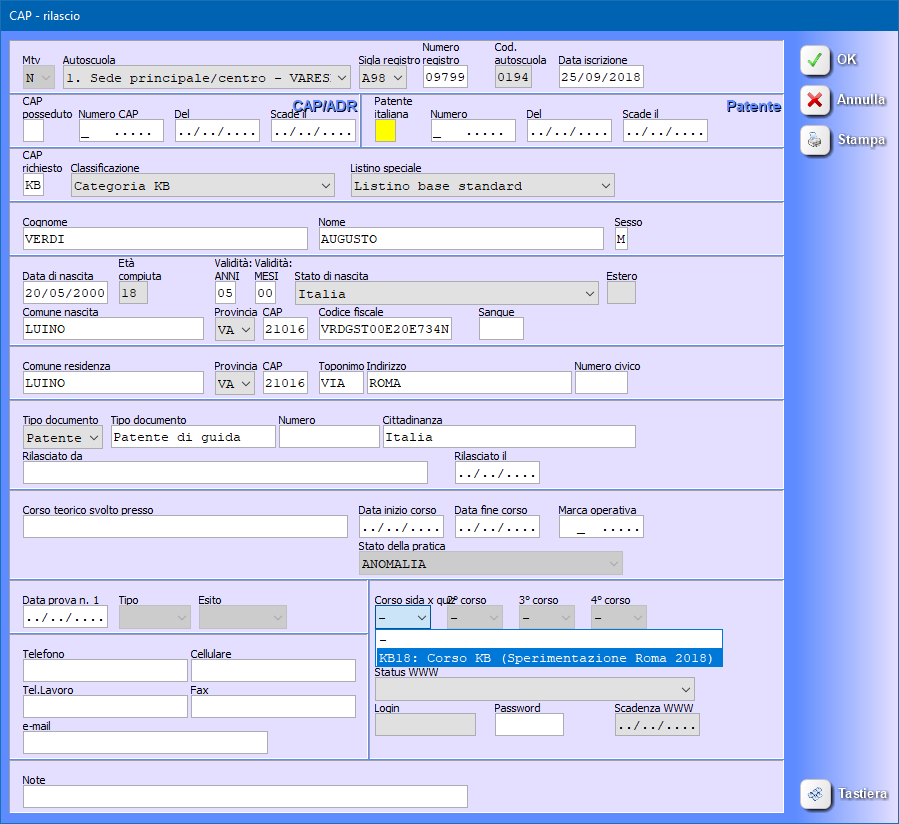The width and height of the screenshot is (899, 824).
Task: Click the yellow Patente italiana box
Action: click(385, 130)
